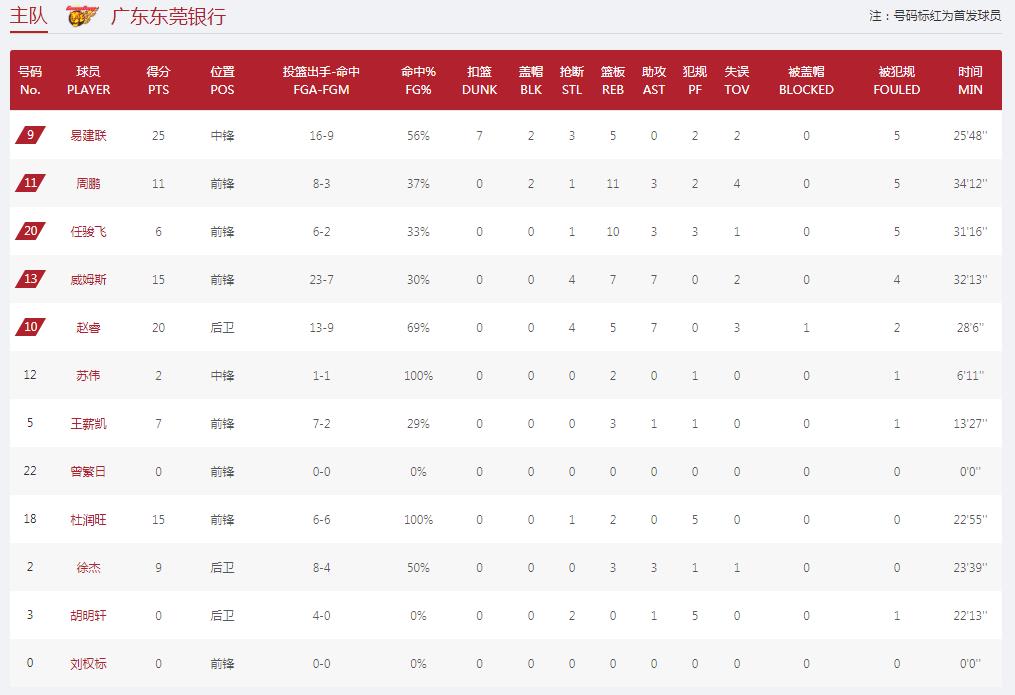
Task: Click the 篮板 REB column header
Action: tap(612, 80)
